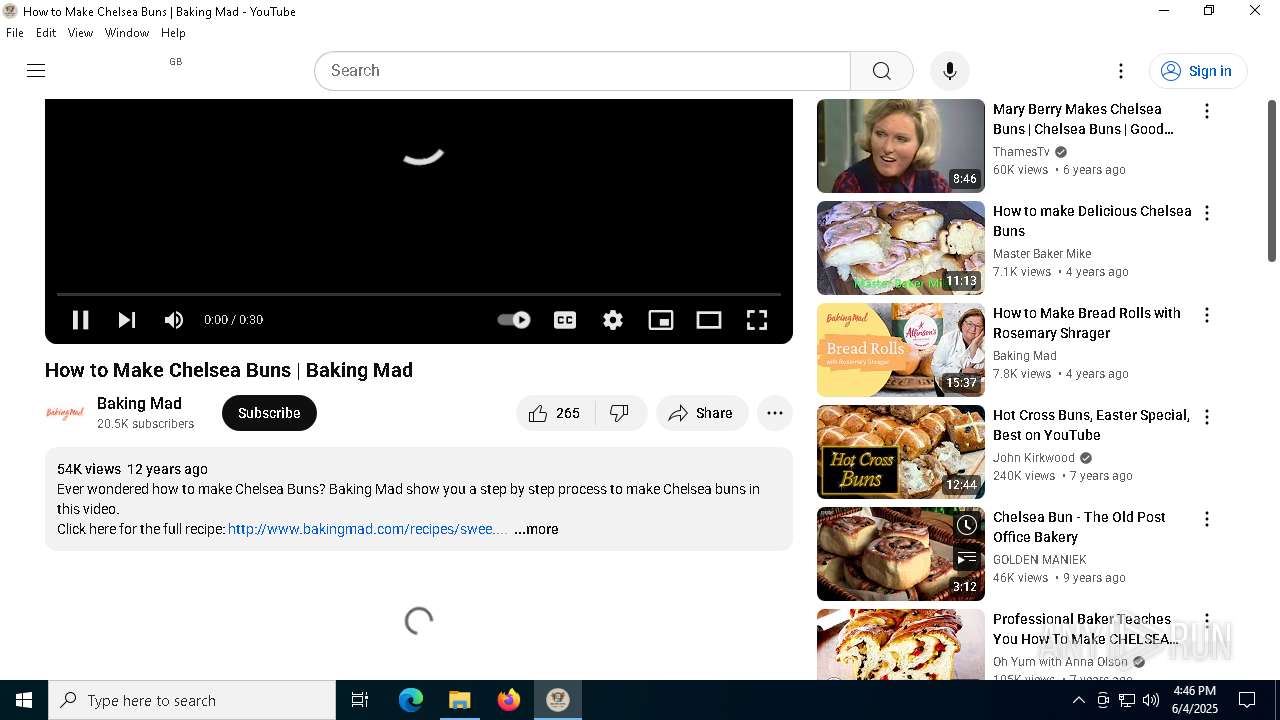This screenshot has width=1280, height=720.
Task: Toggle closed captions on the player
Action: 565,320
